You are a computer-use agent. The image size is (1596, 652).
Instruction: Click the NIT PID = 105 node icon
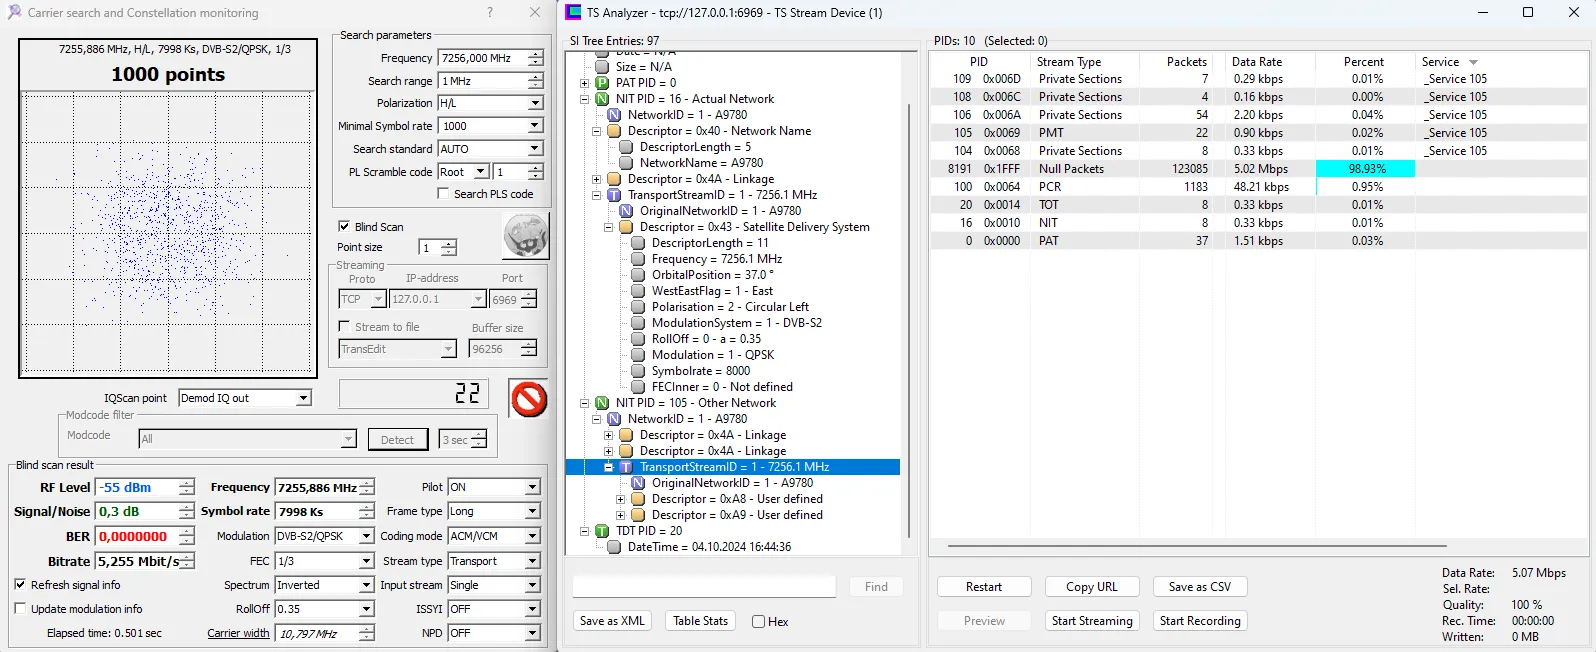point(602,403)
